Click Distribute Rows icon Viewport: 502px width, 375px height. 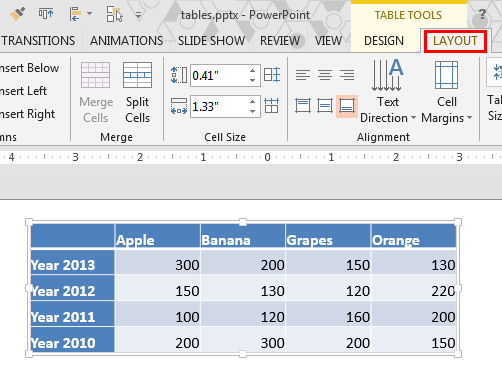pos(272,75)
